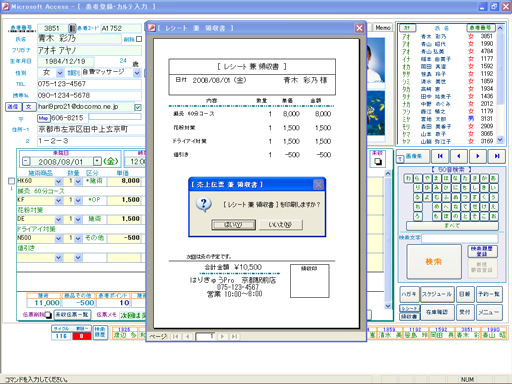This screenshot has height=384, width=512.
Task: Expand the HK60 treatment item dropdown
Action: coord(58,181)
